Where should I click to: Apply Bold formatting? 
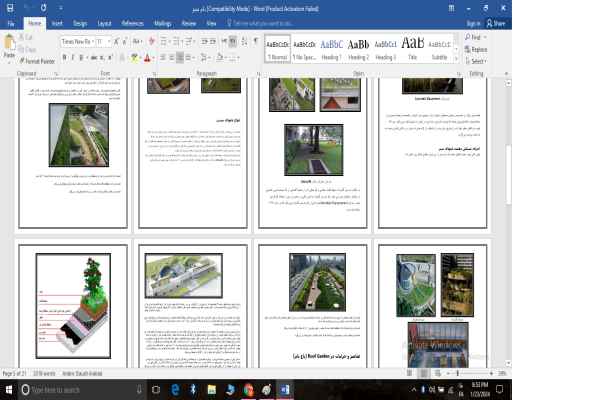click(x=64, y=57)
